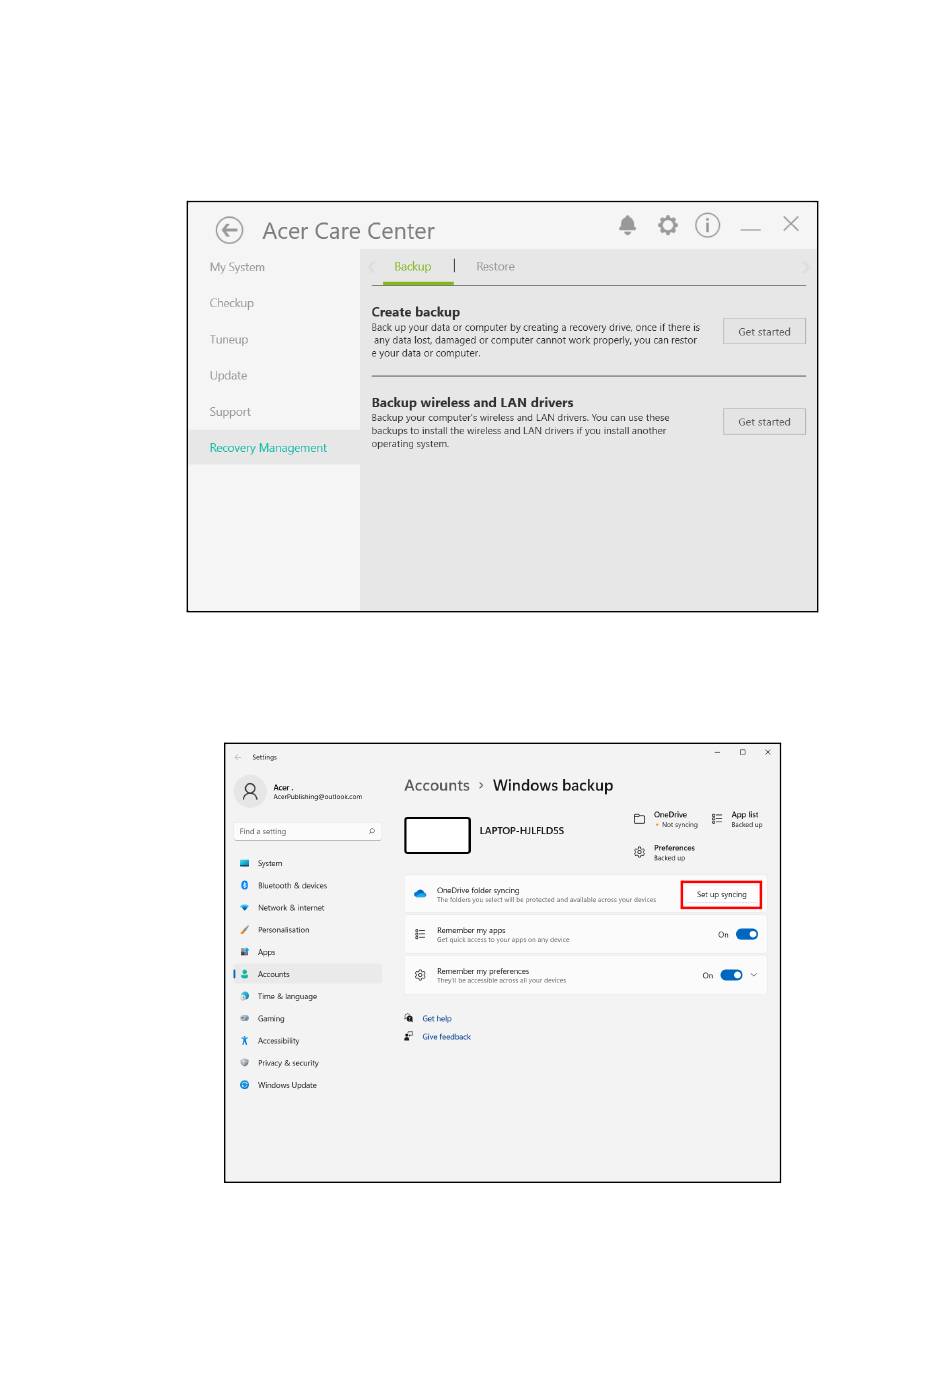Click the device thumbnail beside LAPTOP-HJLFLD5S
The width and height of the screenshot is (950, 1381).
coord(437,835)
